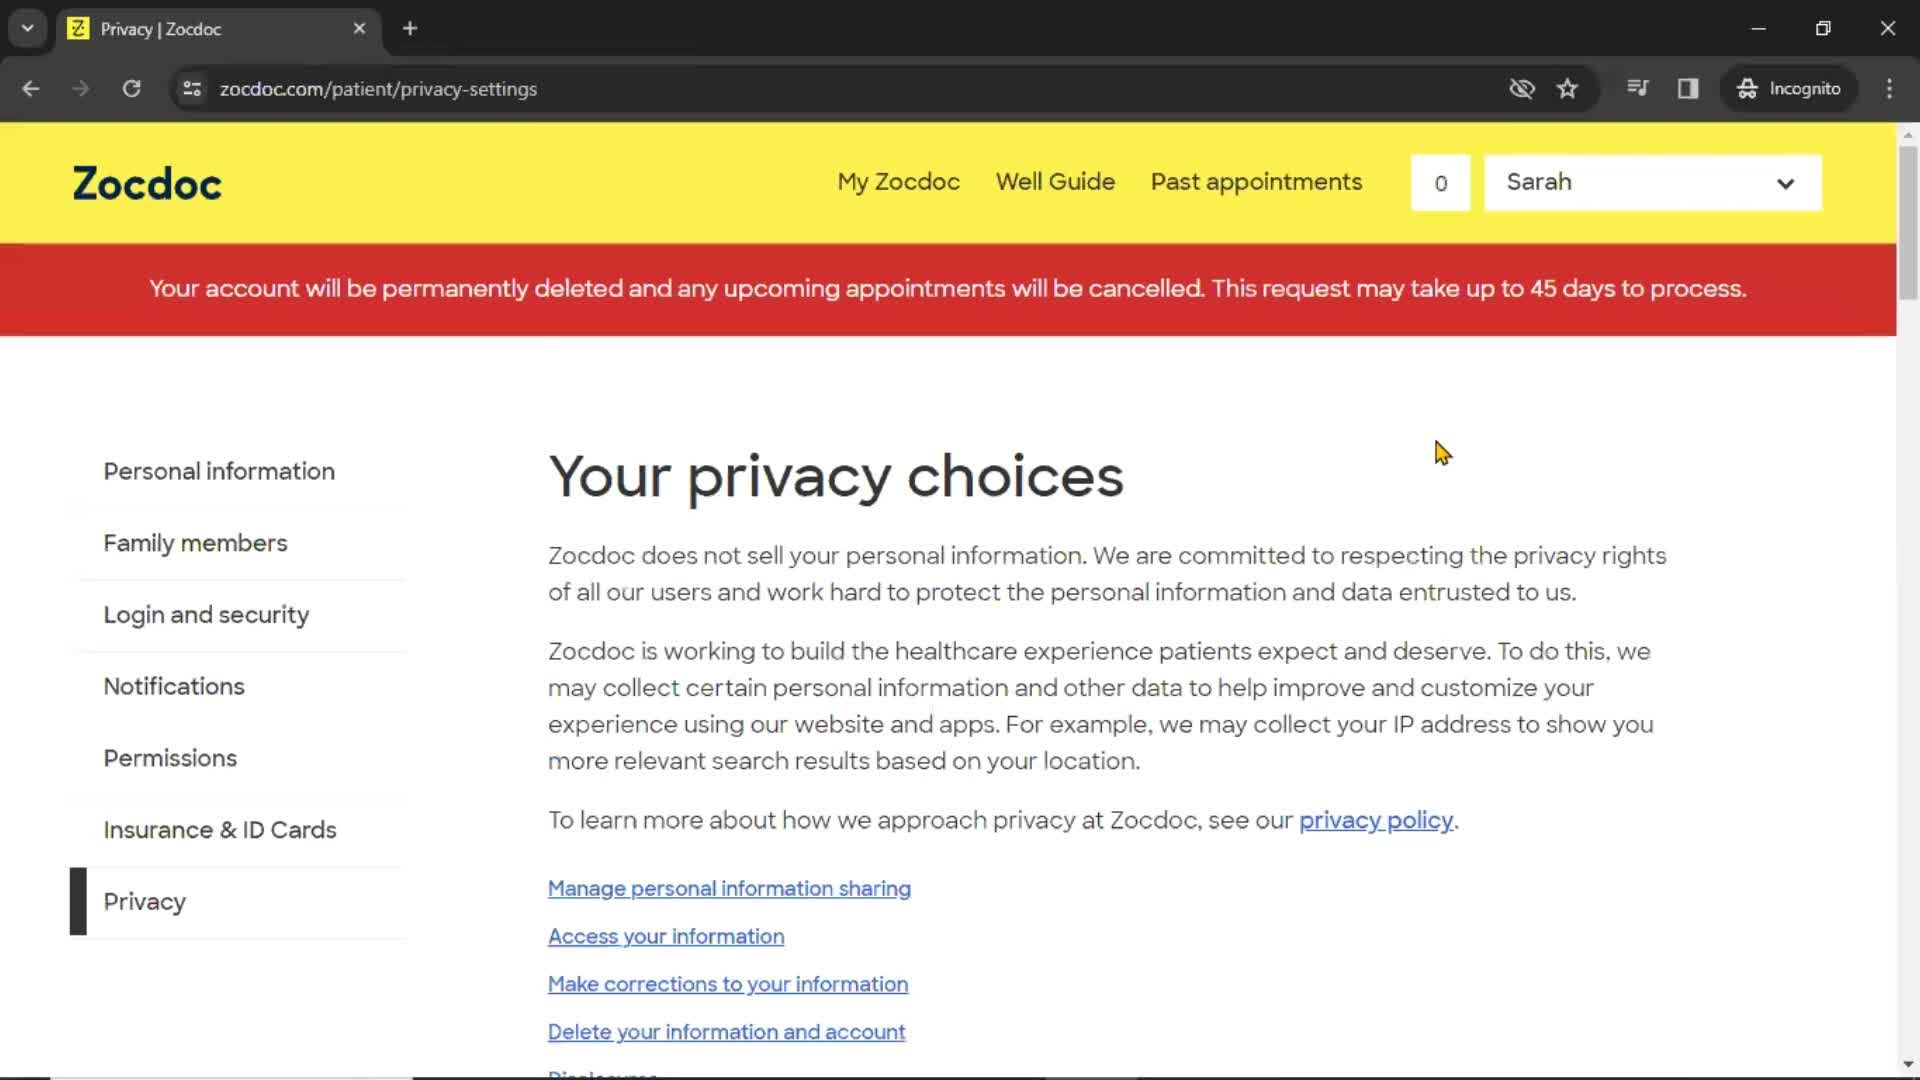Scroll down to view Disclosures section
Image resolution: width=1920 pixels, height=1080 pixels.
tap(601, 1072)
